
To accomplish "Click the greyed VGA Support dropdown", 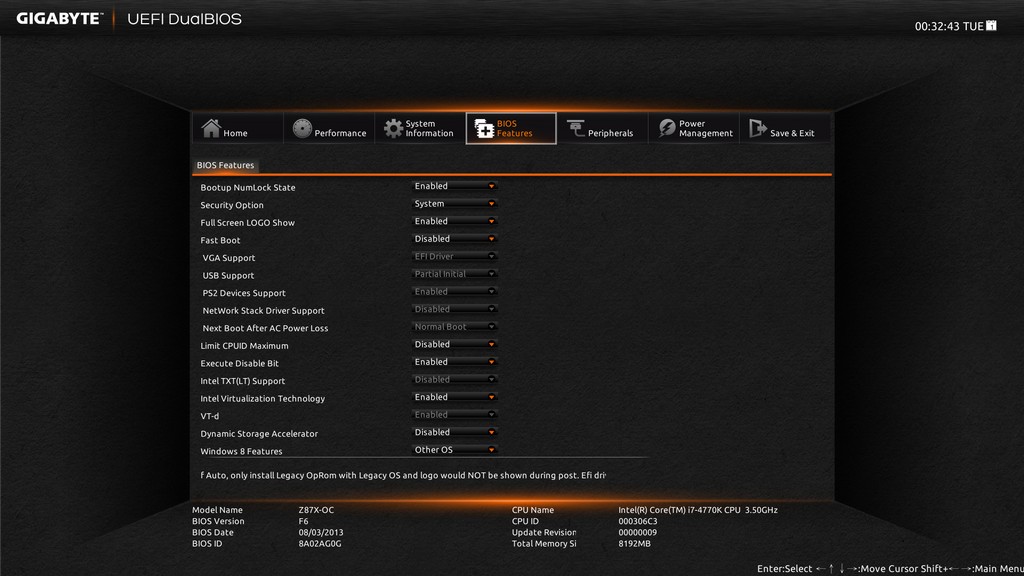I will (455, 257).
